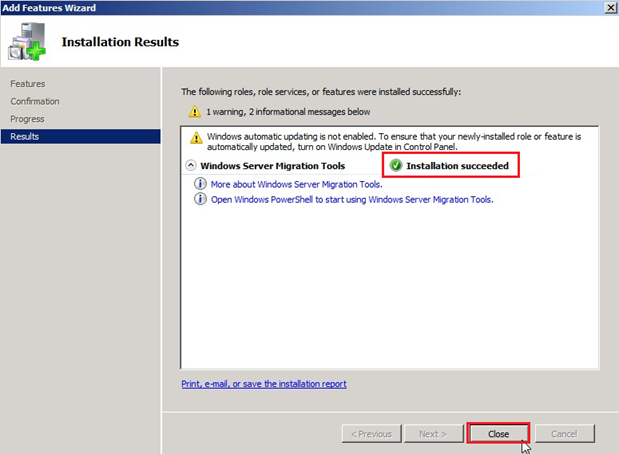Screen dimensions: 619x454
Task: Click the Close button
Action: click(x=498, y=433)
